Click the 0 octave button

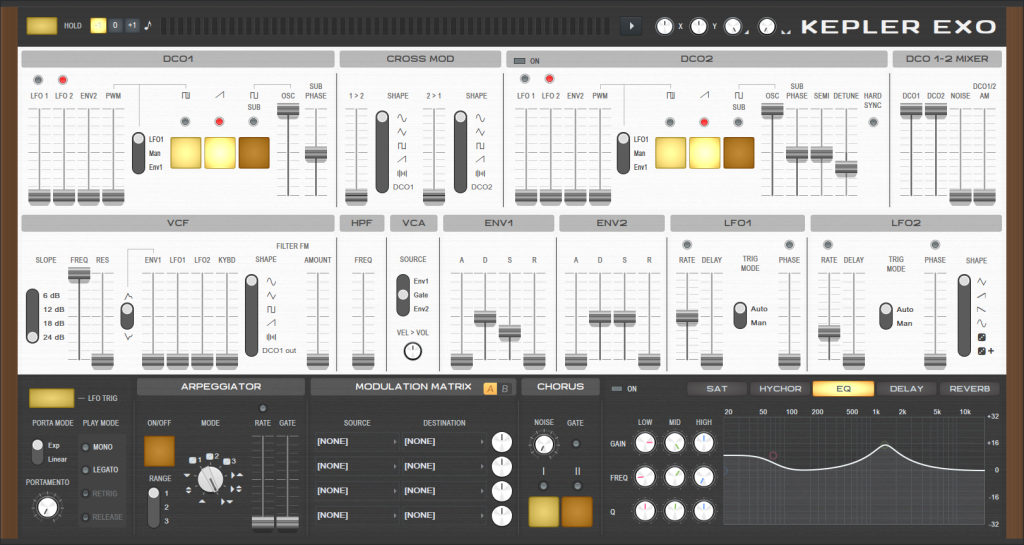[x=115, y=25]
